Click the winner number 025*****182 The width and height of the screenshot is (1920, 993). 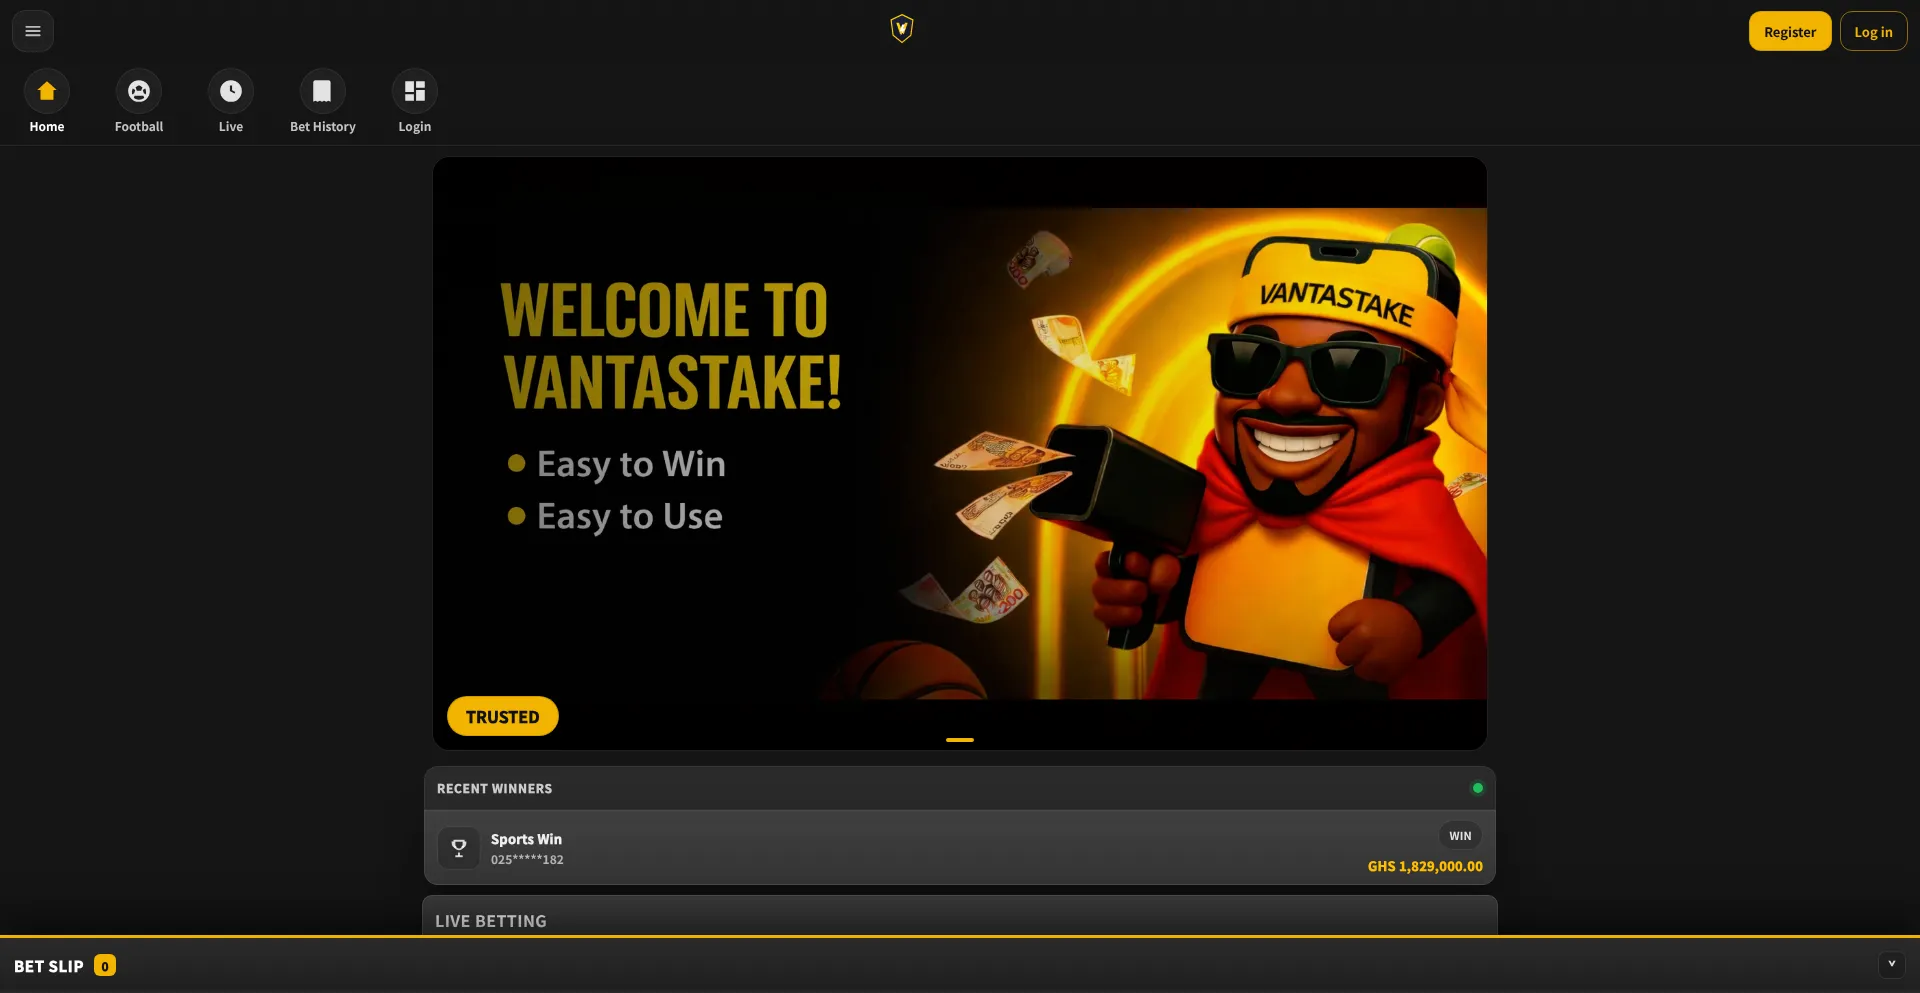pyautogui.click(x=527, y=860)
